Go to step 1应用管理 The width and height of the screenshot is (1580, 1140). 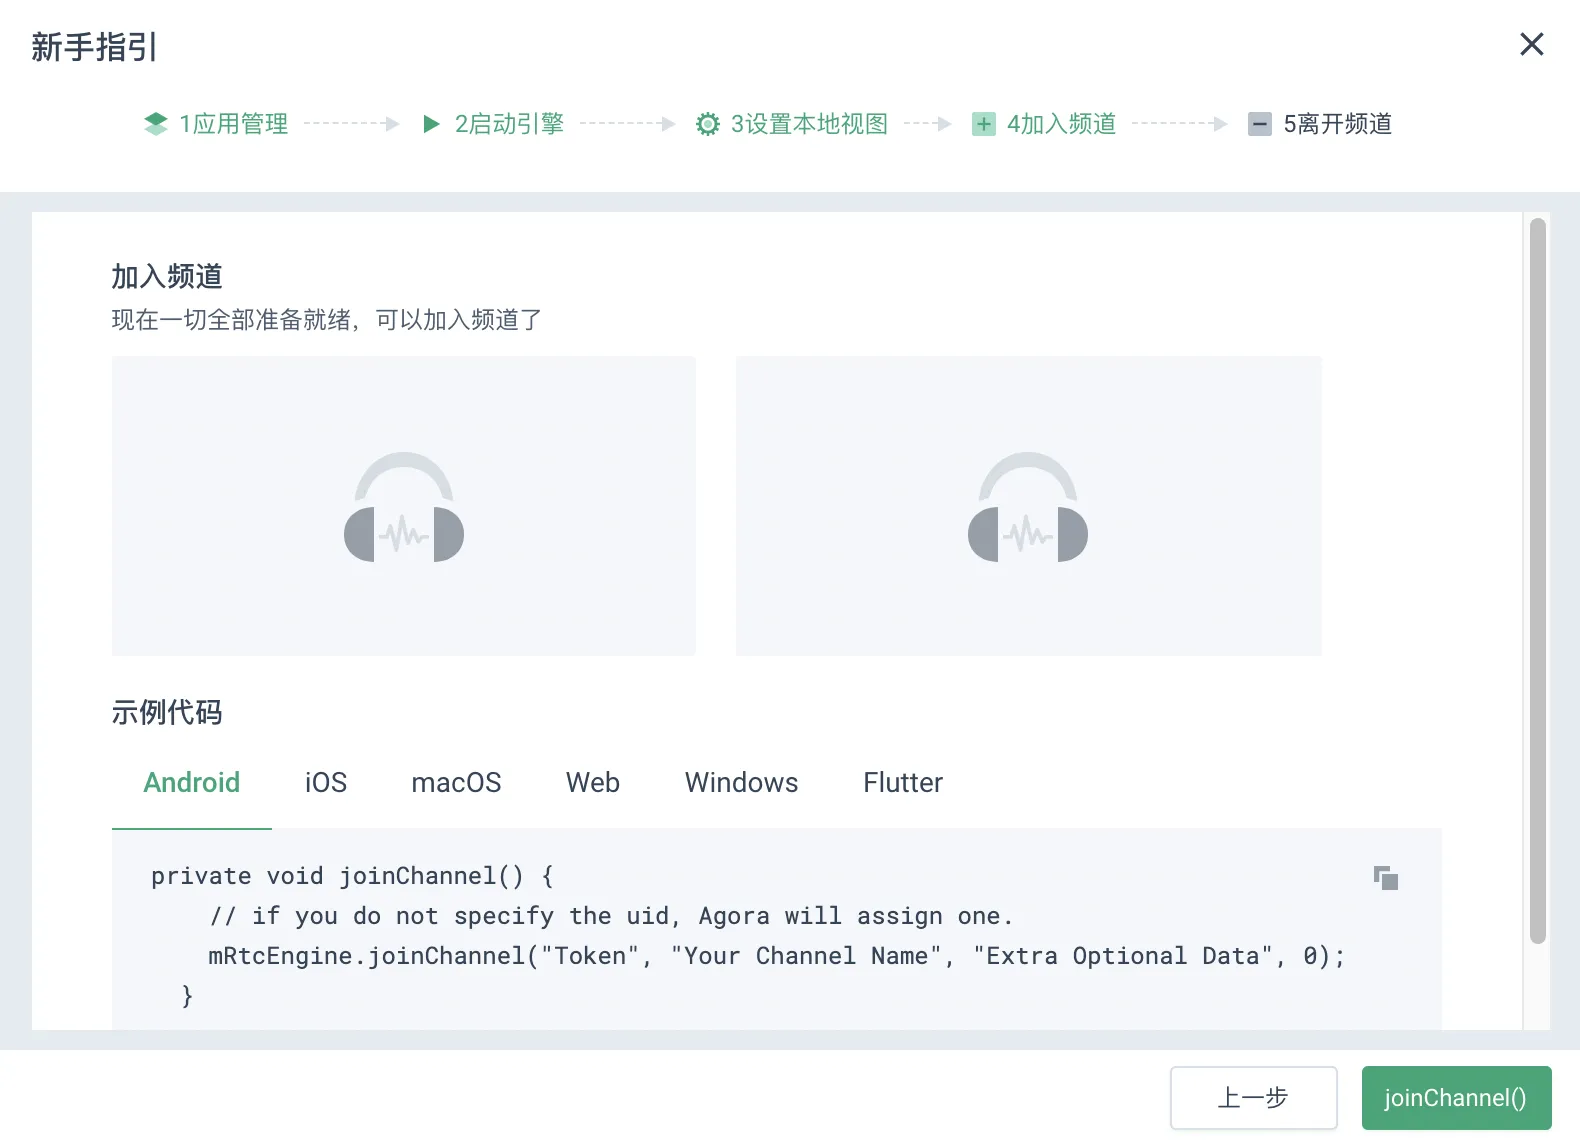coord(216,124)
